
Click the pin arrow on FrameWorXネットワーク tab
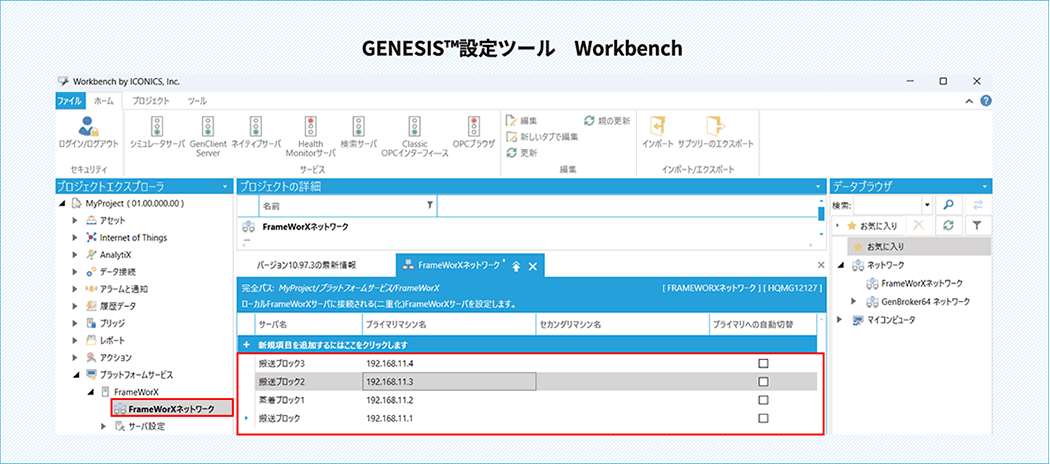[516, 266]
